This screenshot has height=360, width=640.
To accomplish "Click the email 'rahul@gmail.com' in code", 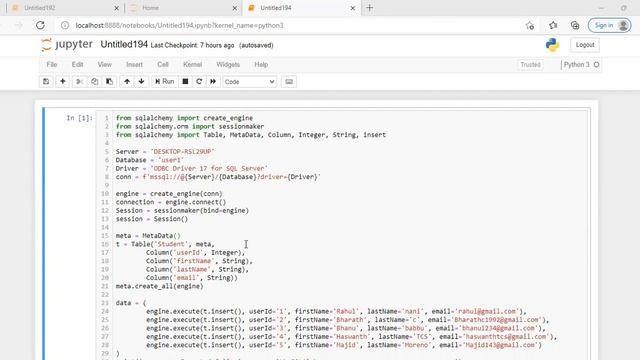I will click(x=487, y=311).
